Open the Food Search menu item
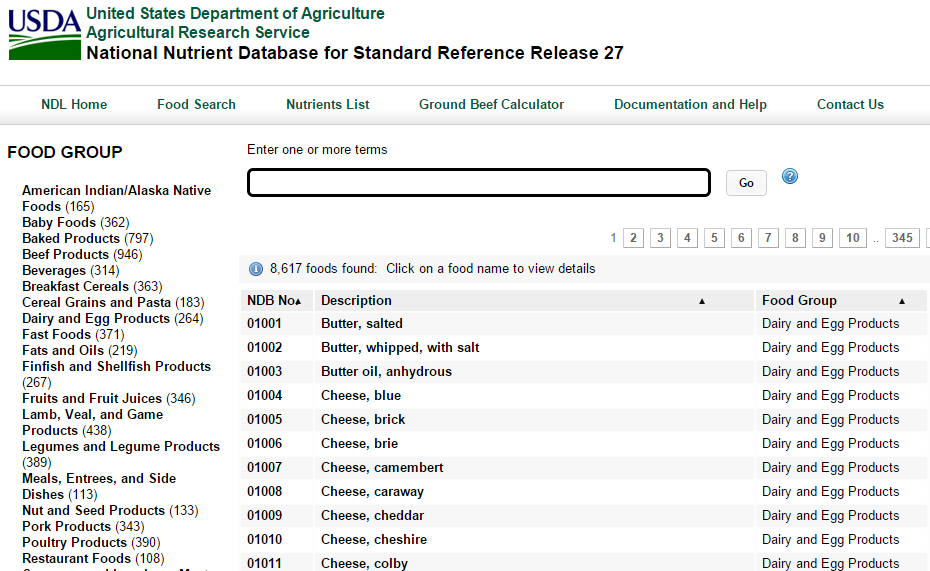This screenshot has width=930, height=571. pos(196,104)
